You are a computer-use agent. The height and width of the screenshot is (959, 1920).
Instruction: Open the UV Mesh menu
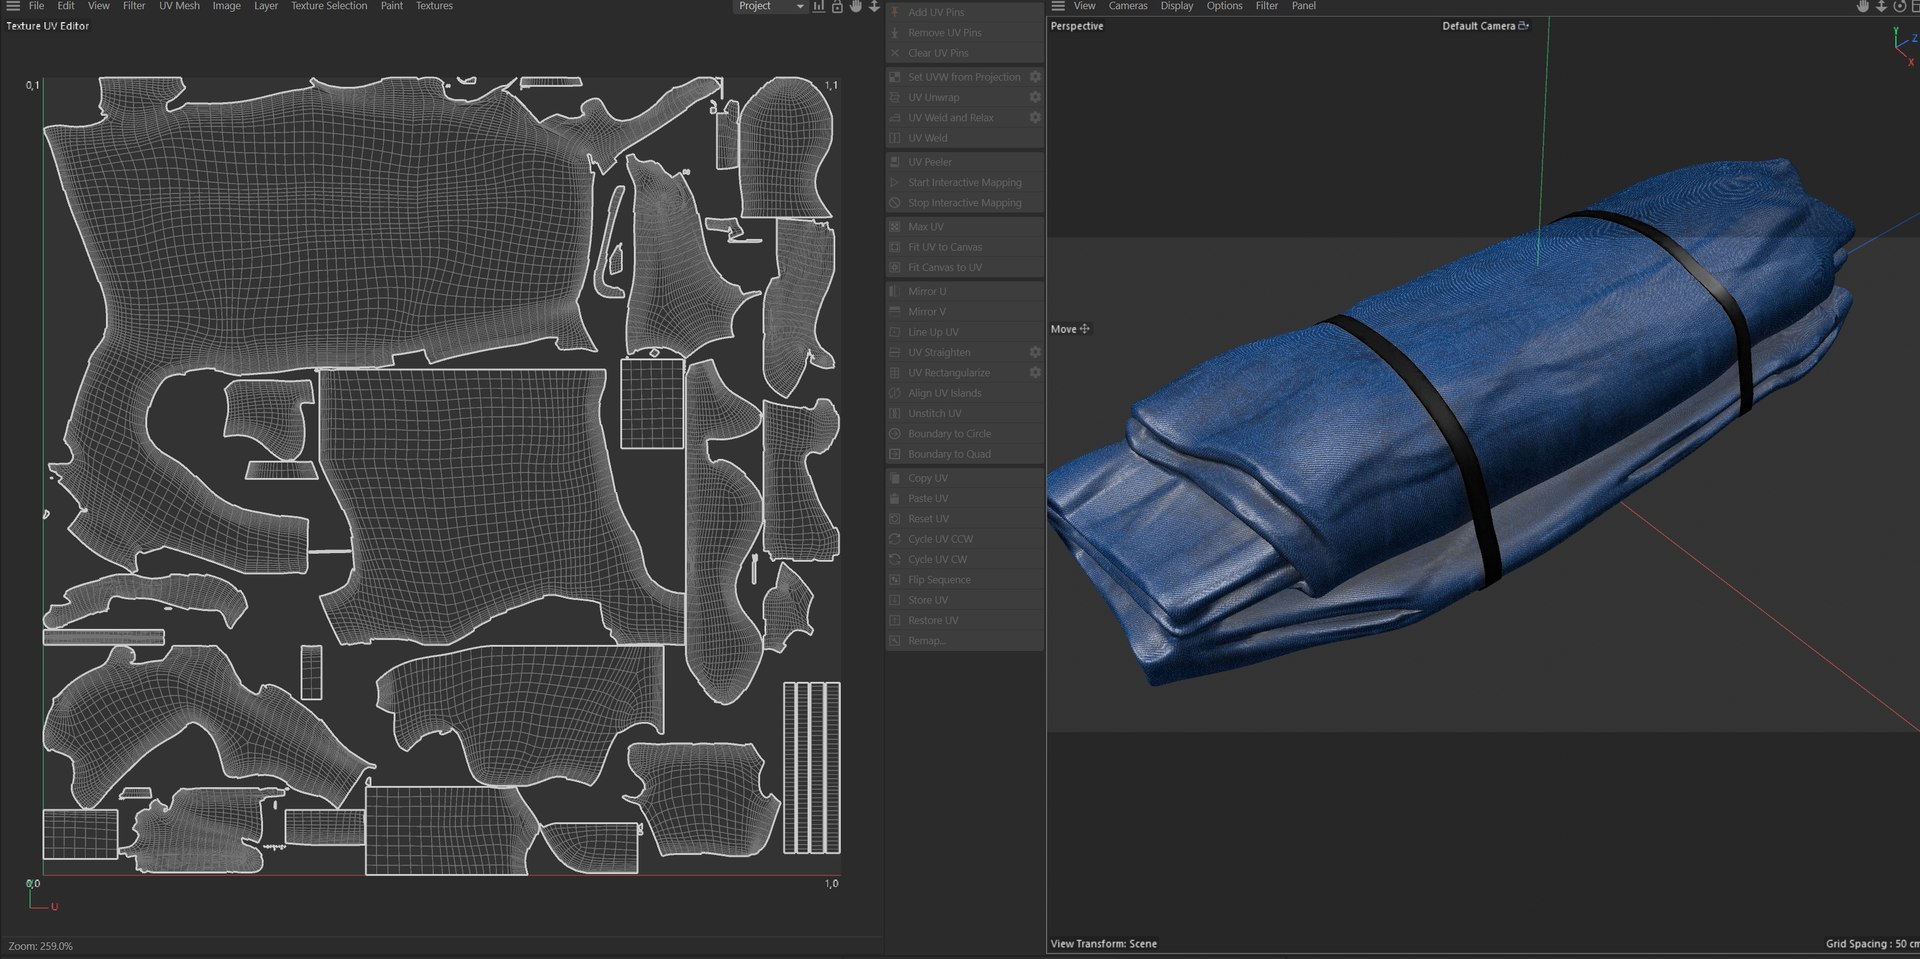pyautogui.click(x=179, y=6)
